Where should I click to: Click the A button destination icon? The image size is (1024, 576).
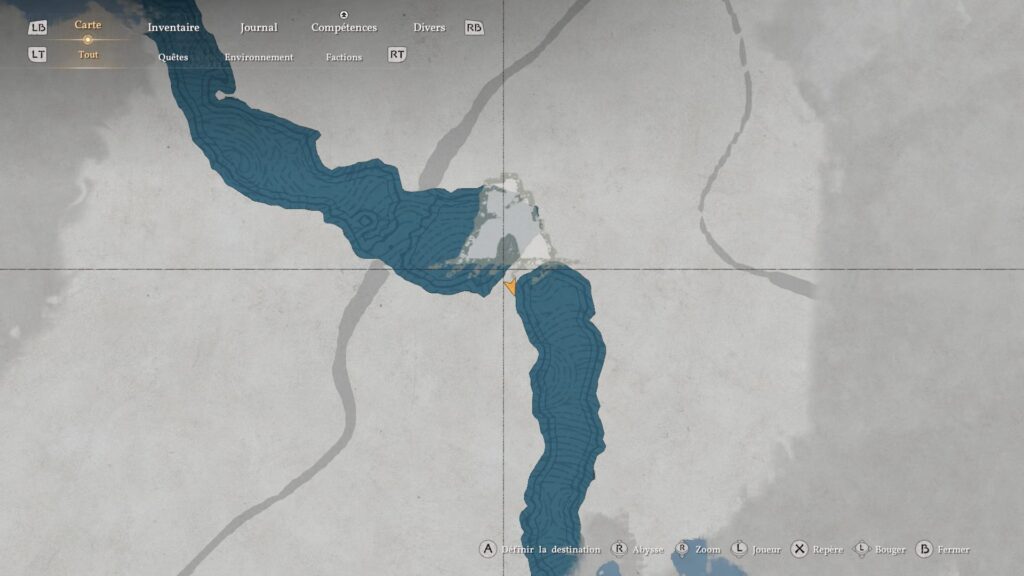(x=487, y=549)
